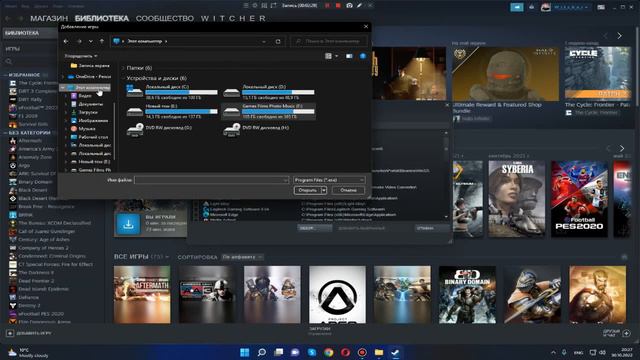Open the recorder pencil draw tool
Screen dimensions: 640x360
(360, 6)
